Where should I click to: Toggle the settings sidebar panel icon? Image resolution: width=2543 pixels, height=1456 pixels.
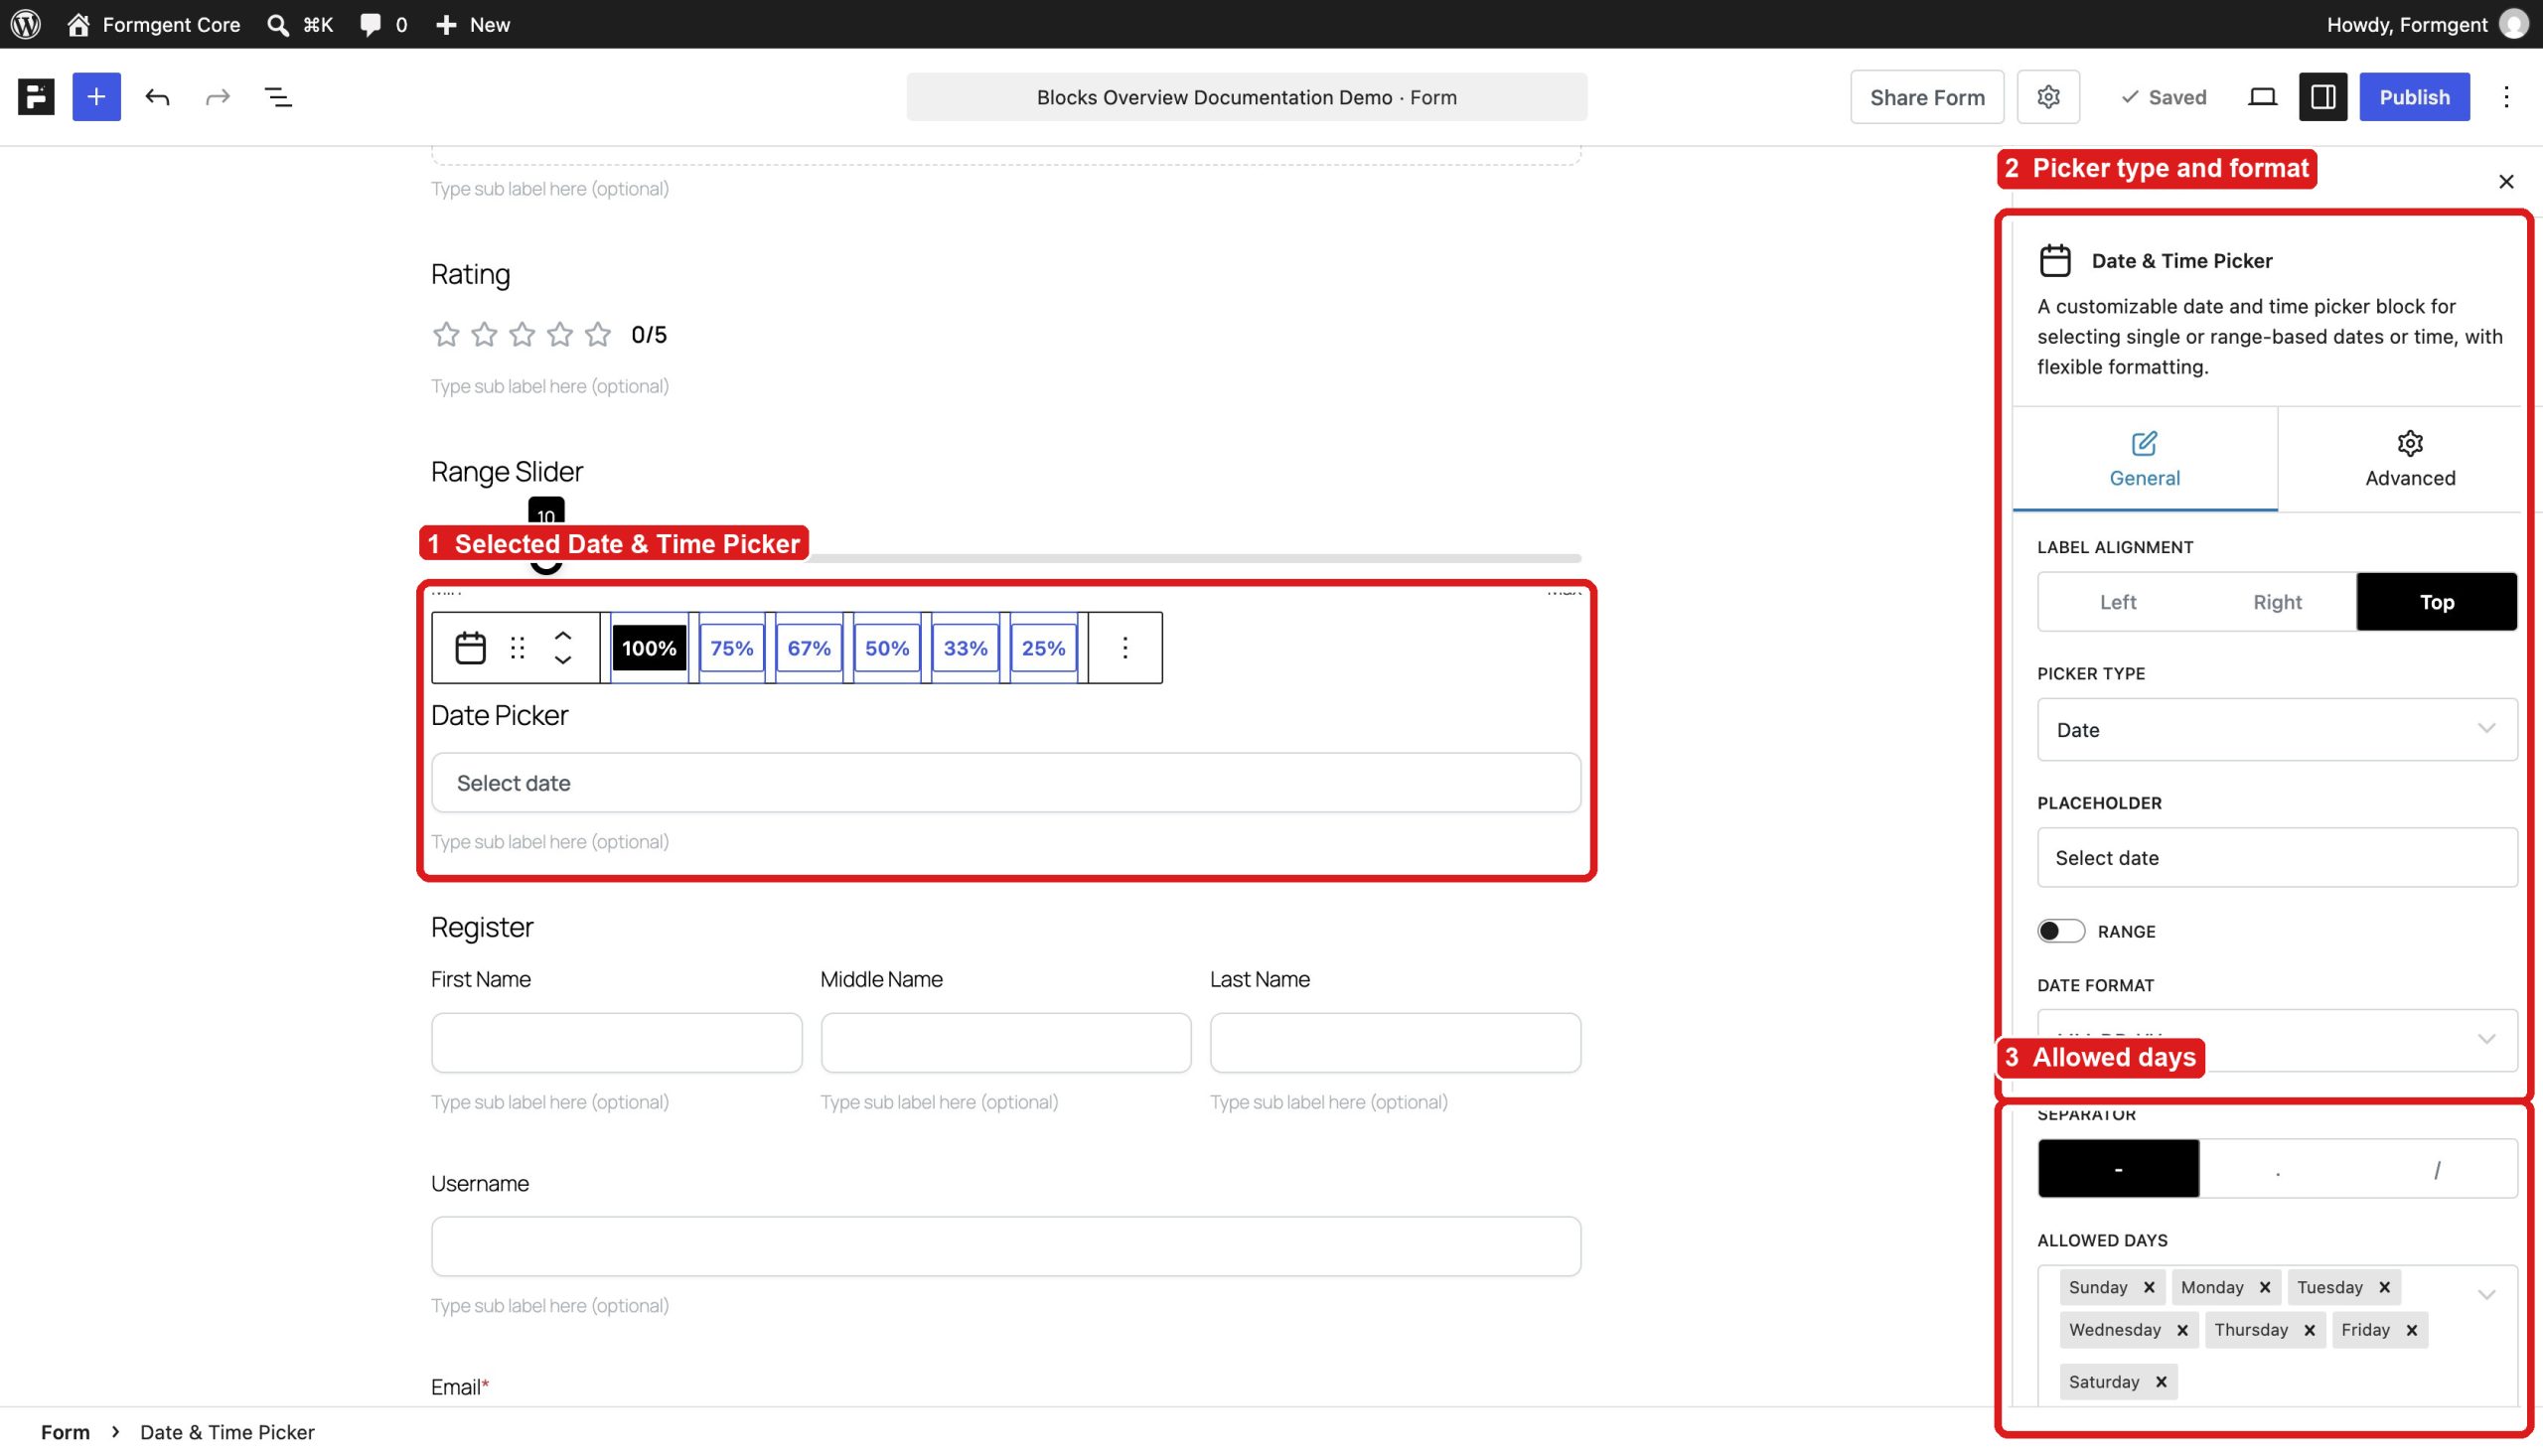(x=2322, y=97)
